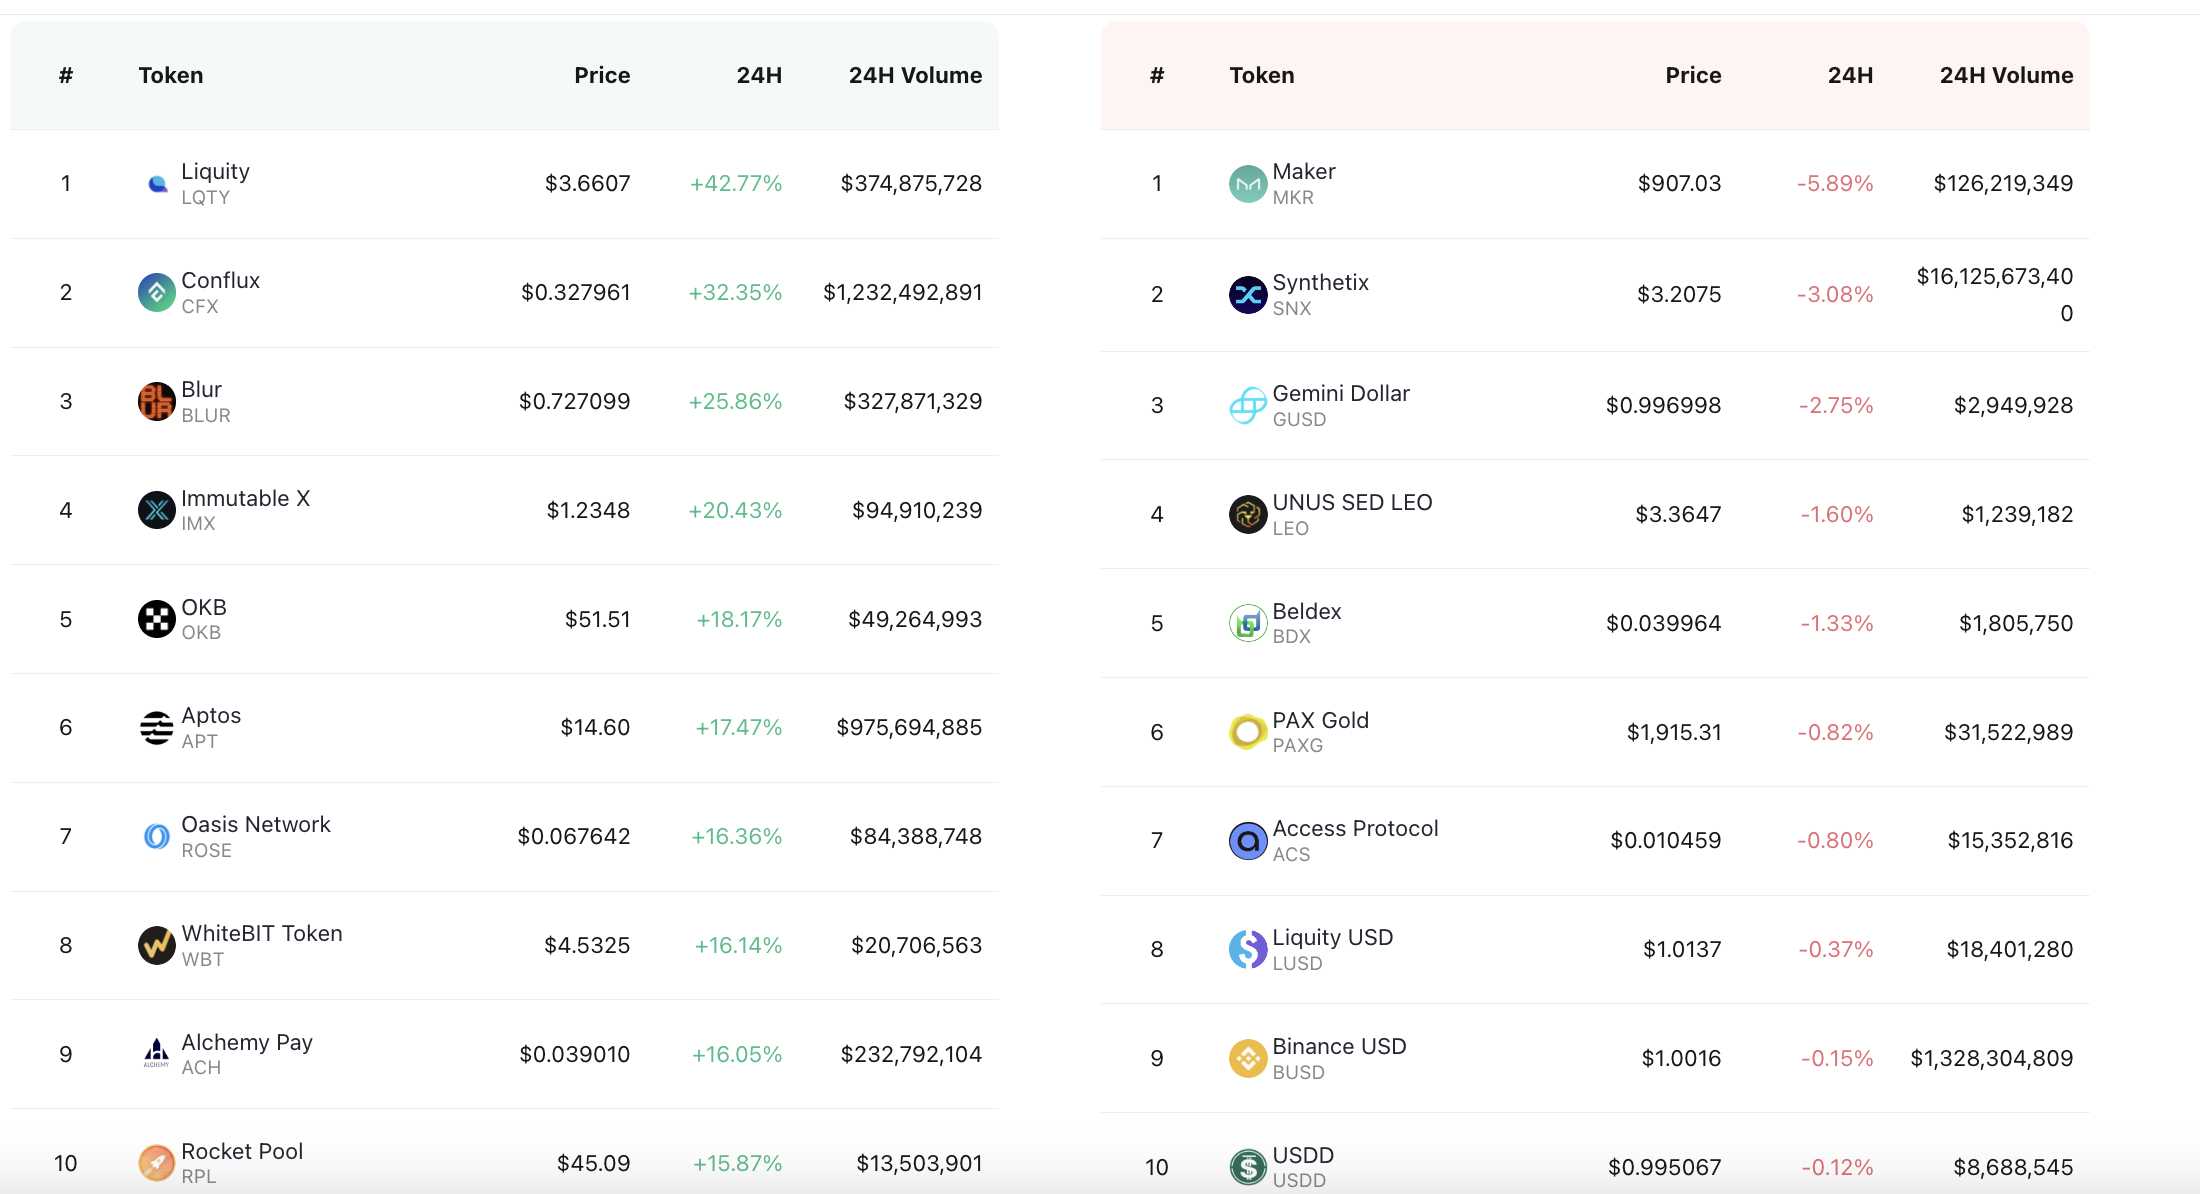Click the Conflux CFX logo icon

point(157,293)
